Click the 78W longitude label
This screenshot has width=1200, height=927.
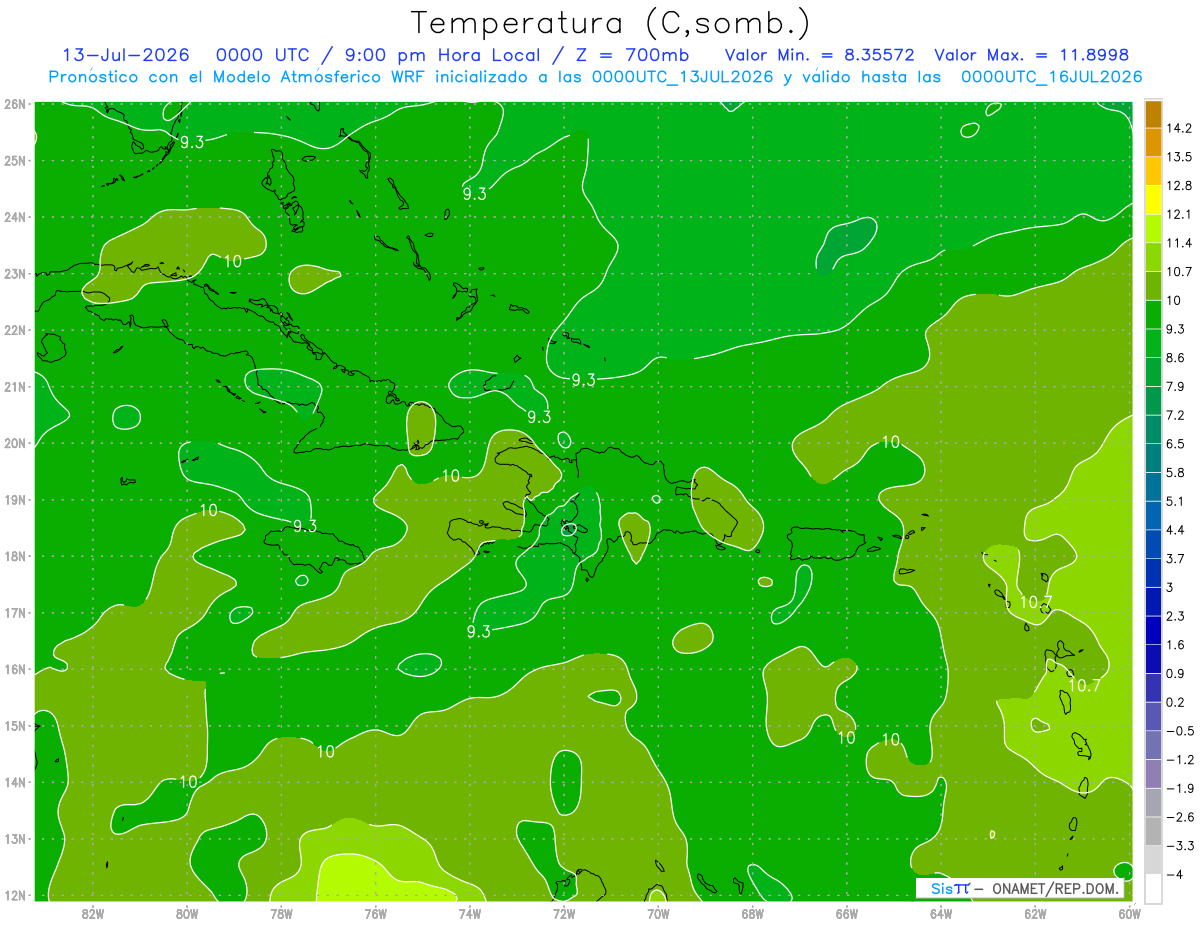[x=281, y=913]
